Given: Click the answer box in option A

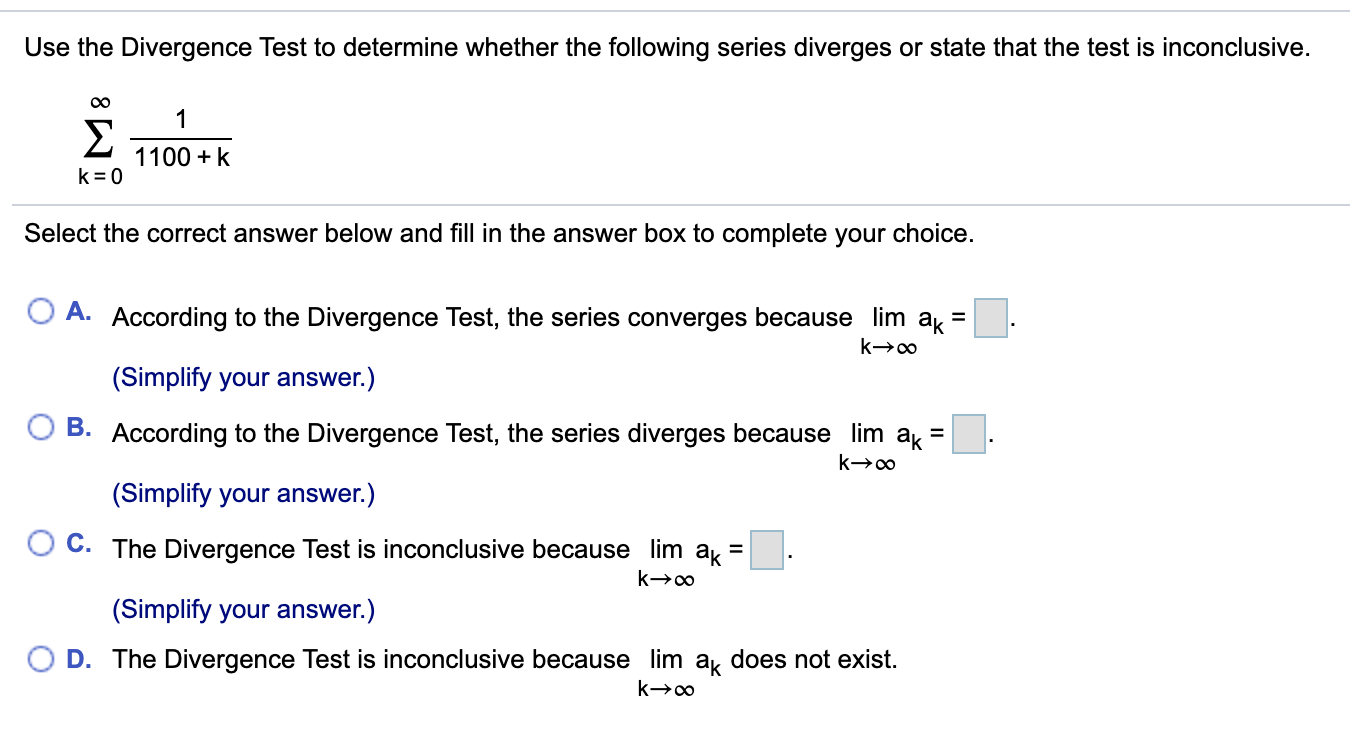Looking at the screenshot, I should point(990,318).
